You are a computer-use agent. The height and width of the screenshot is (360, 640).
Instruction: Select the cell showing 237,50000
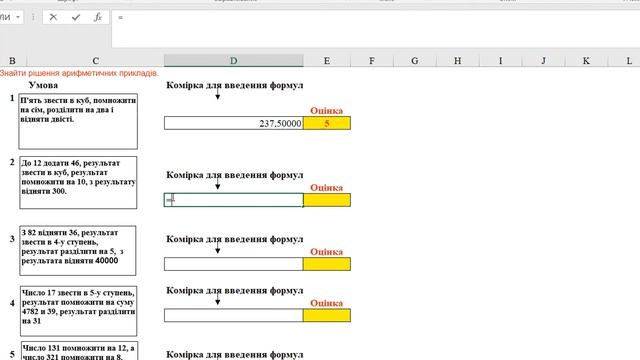tap(233, 123)
